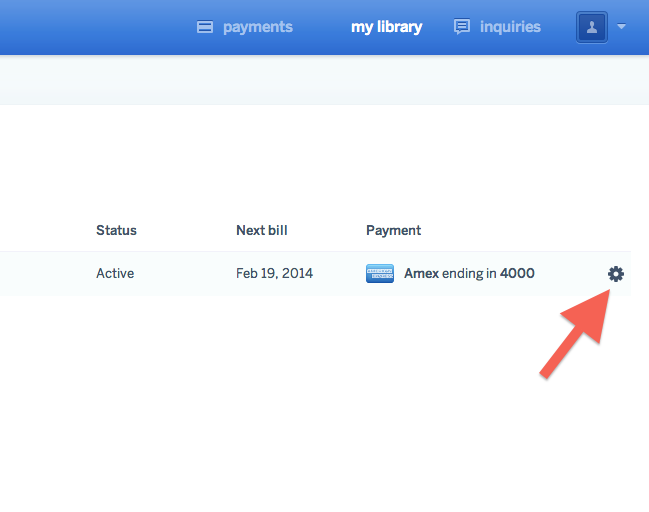
Task: Click empty space in blue navigation bar
Action: (90, 27)
